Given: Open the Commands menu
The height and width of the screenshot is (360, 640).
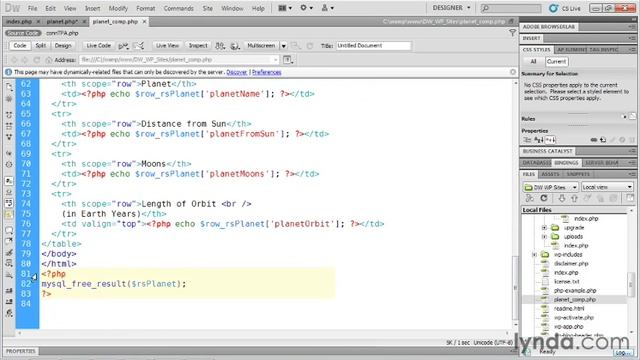Looking at the screenshot, I should [x=178, y=8].
